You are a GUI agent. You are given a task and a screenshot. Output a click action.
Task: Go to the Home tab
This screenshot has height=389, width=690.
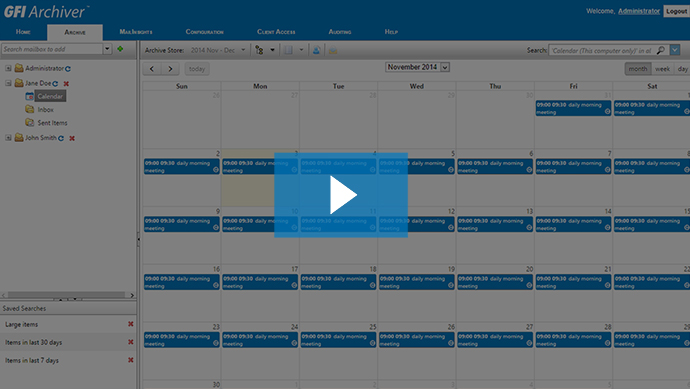23,32
